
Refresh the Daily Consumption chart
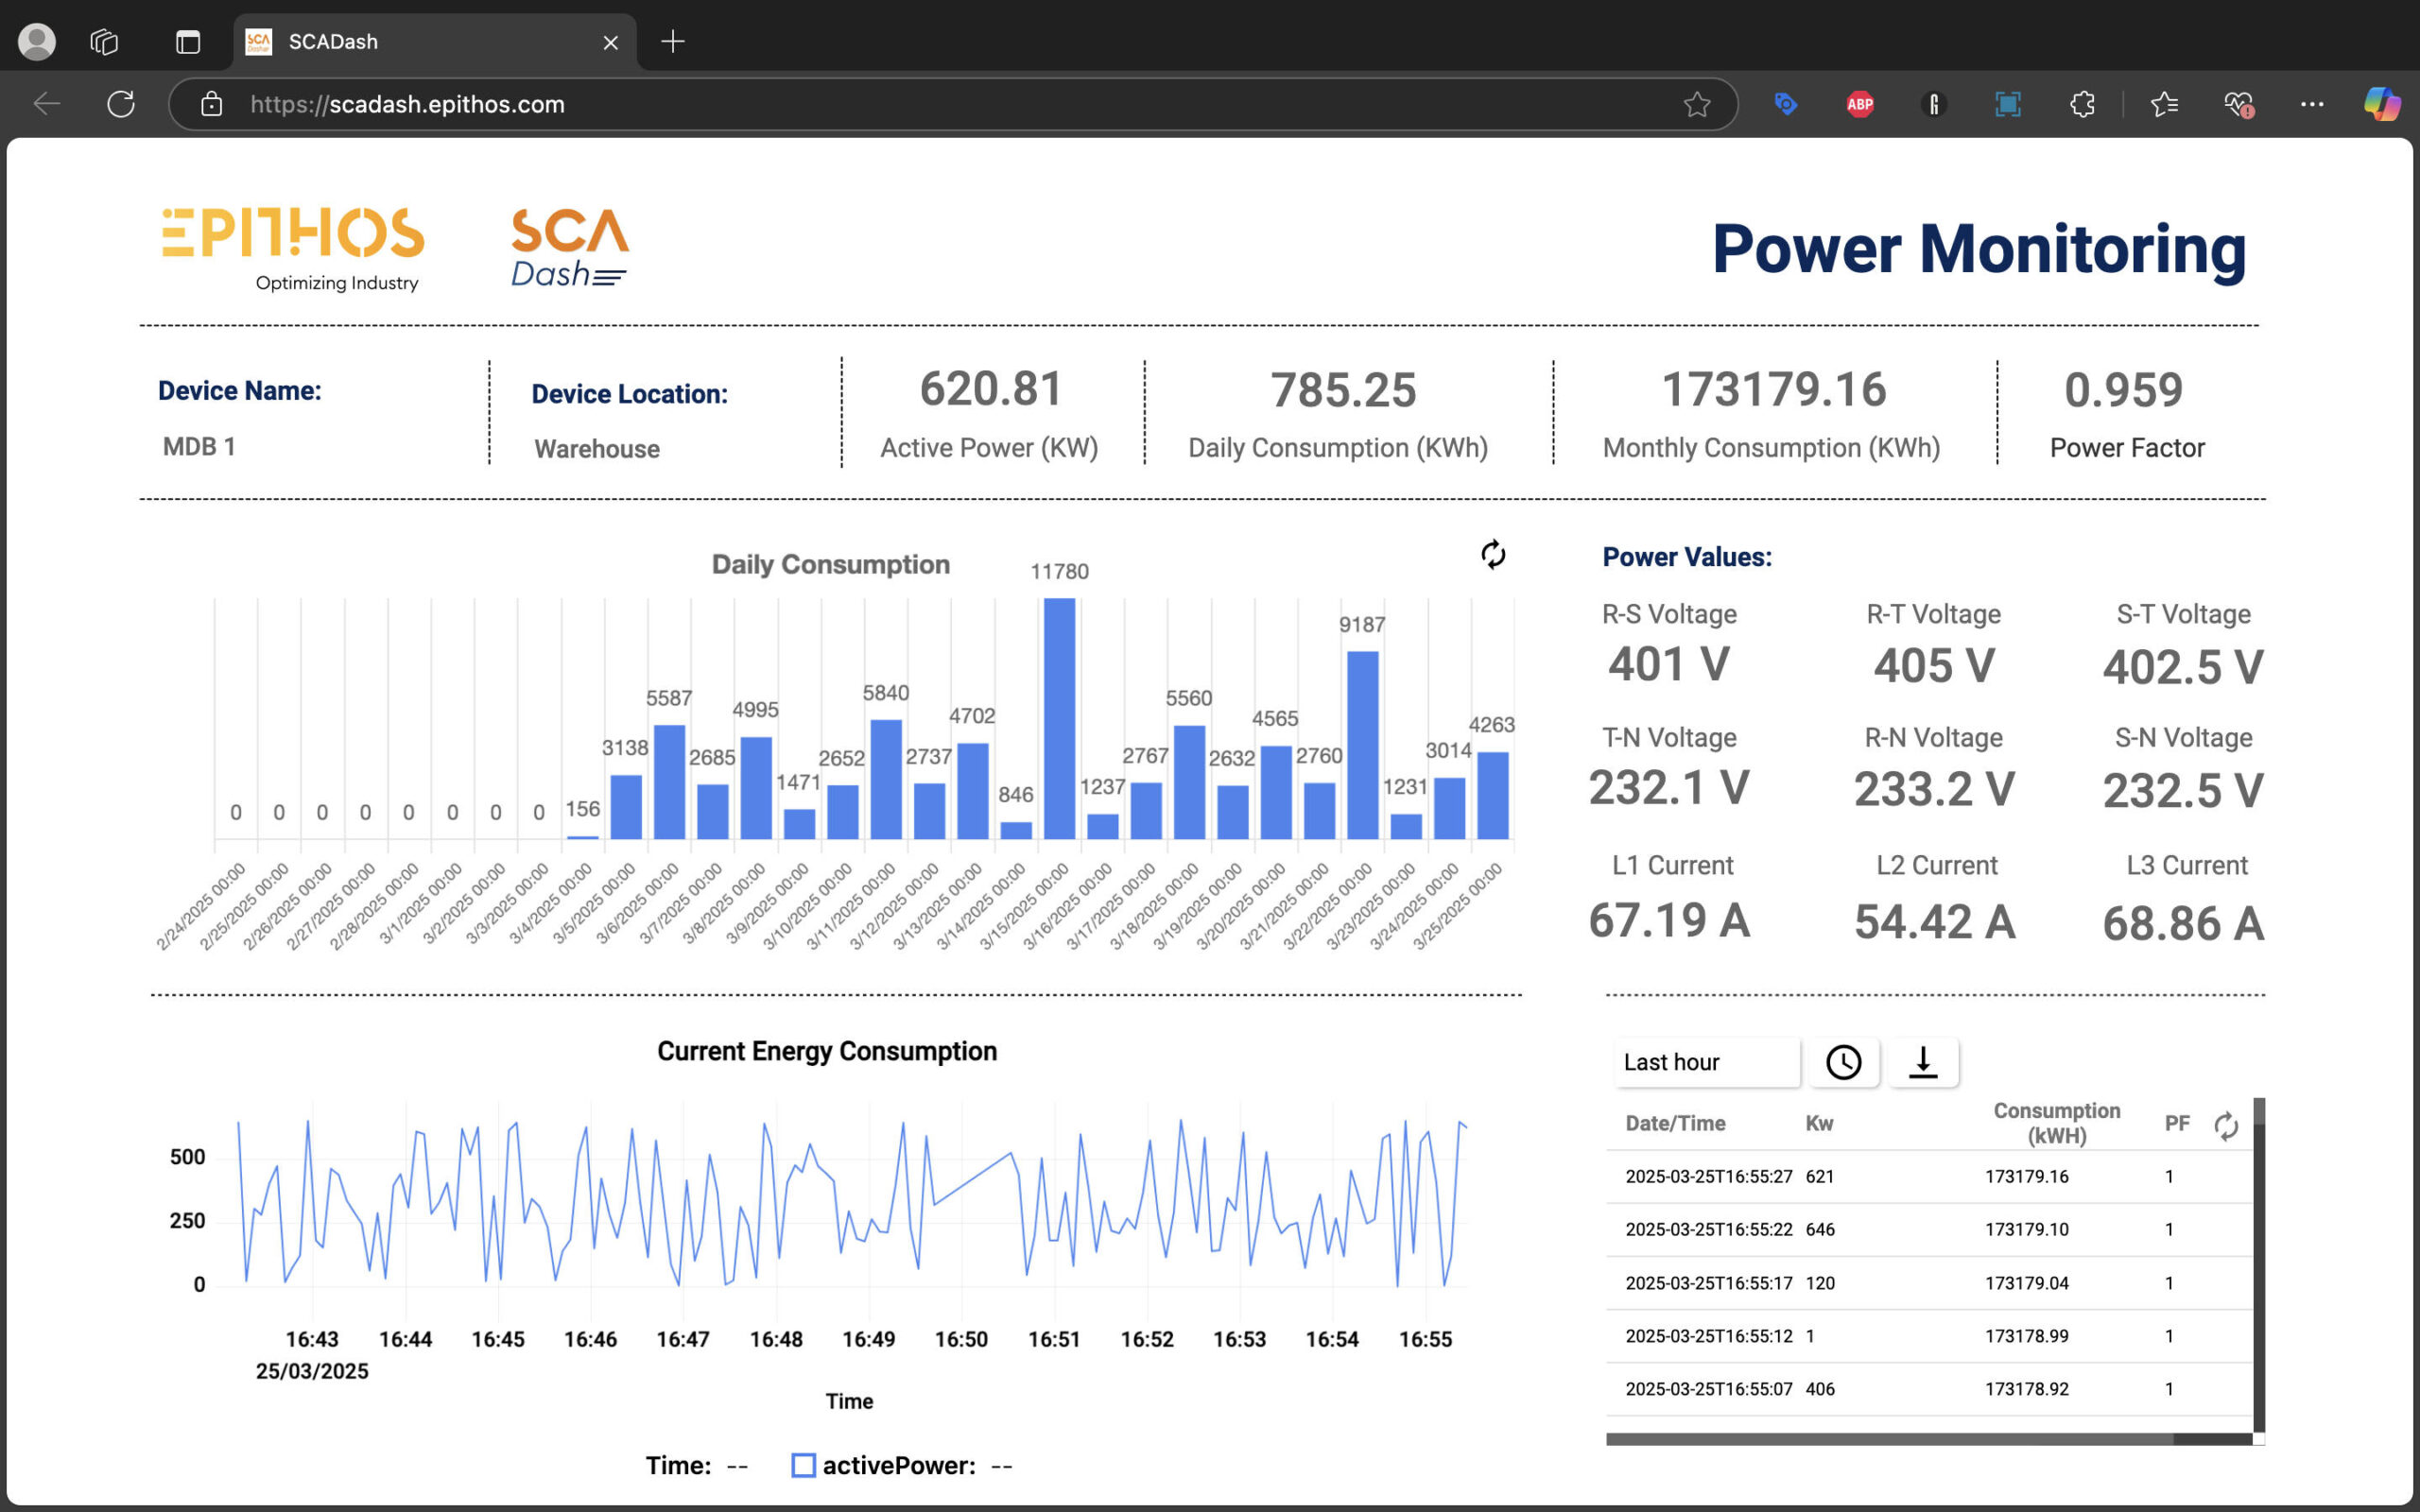1492,555
